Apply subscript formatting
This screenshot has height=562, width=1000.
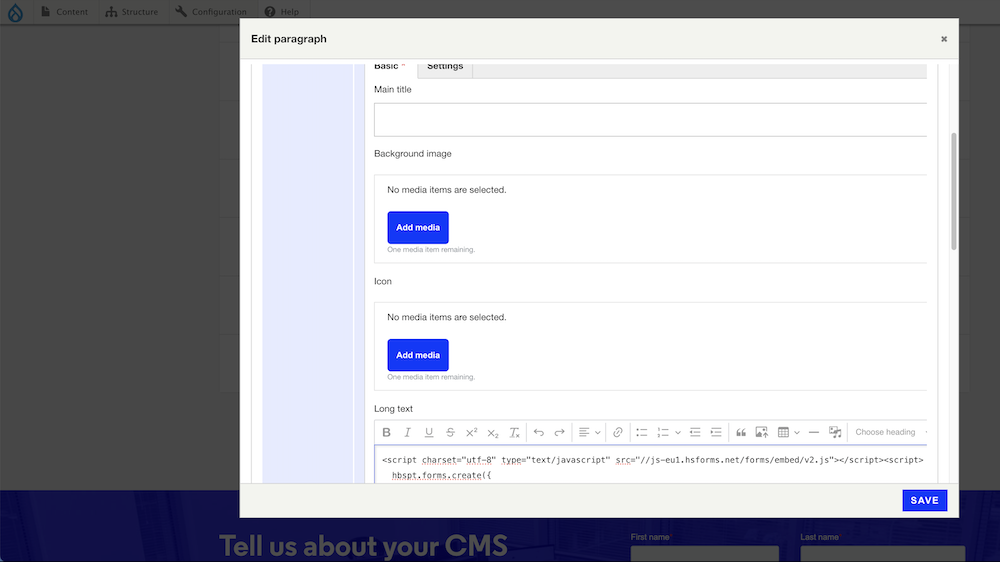[492, 432]
